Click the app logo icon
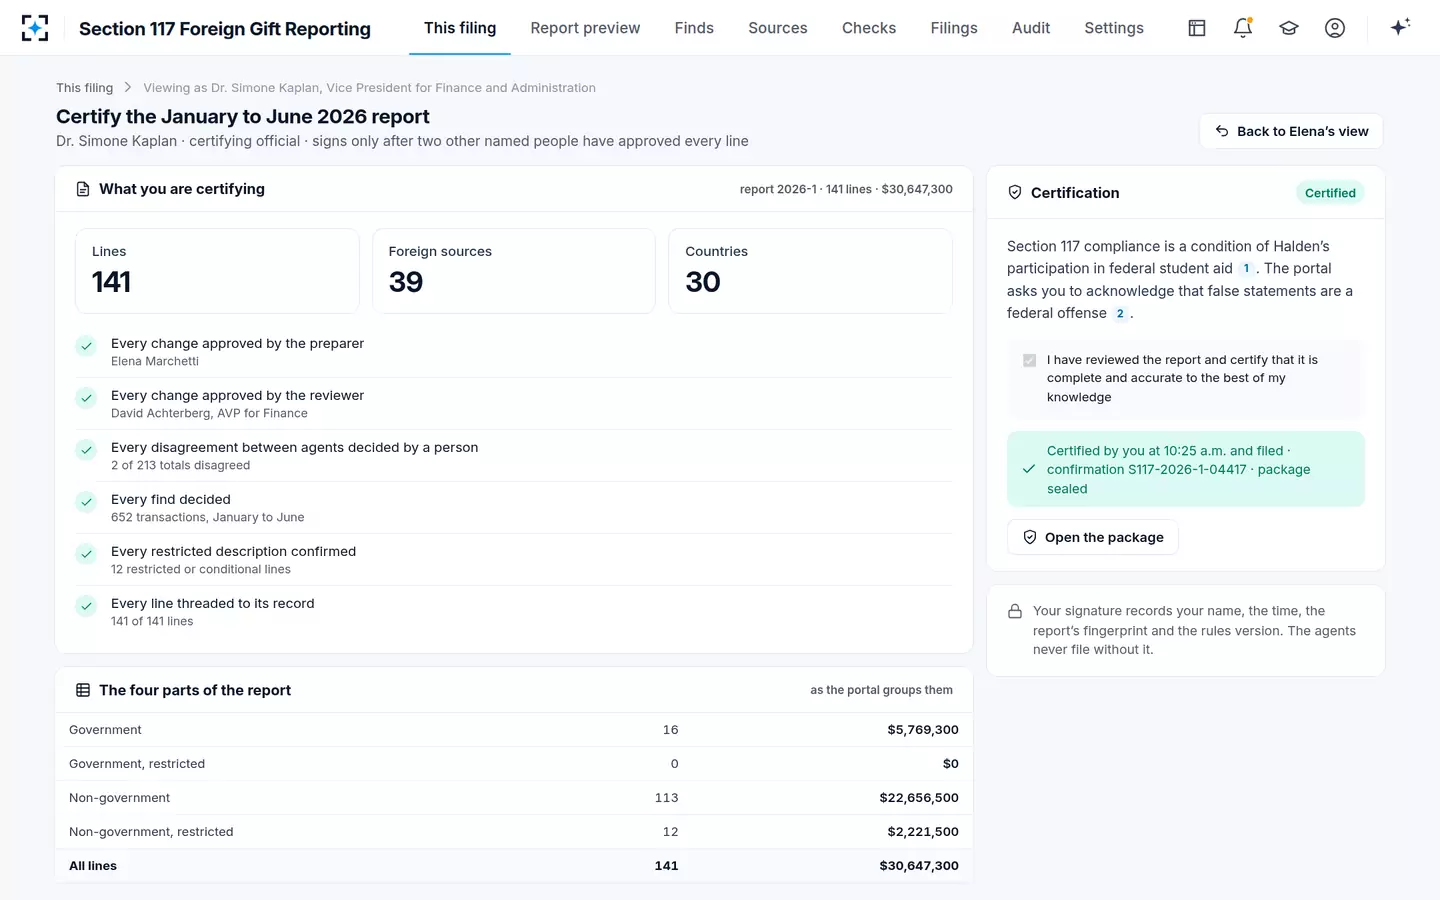Screen dimensions: 1440x900 pos(35,28)
